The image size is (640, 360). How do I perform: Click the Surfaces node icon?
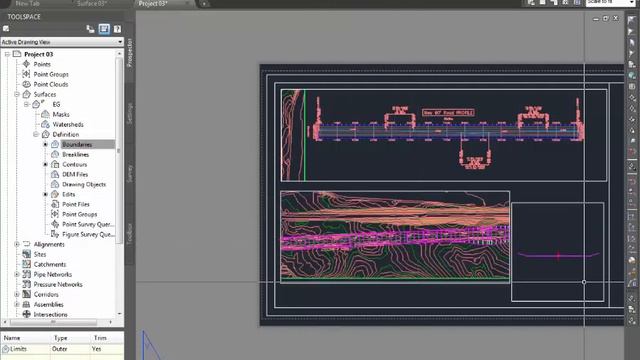pyautogui.click(x=27, y=94)
